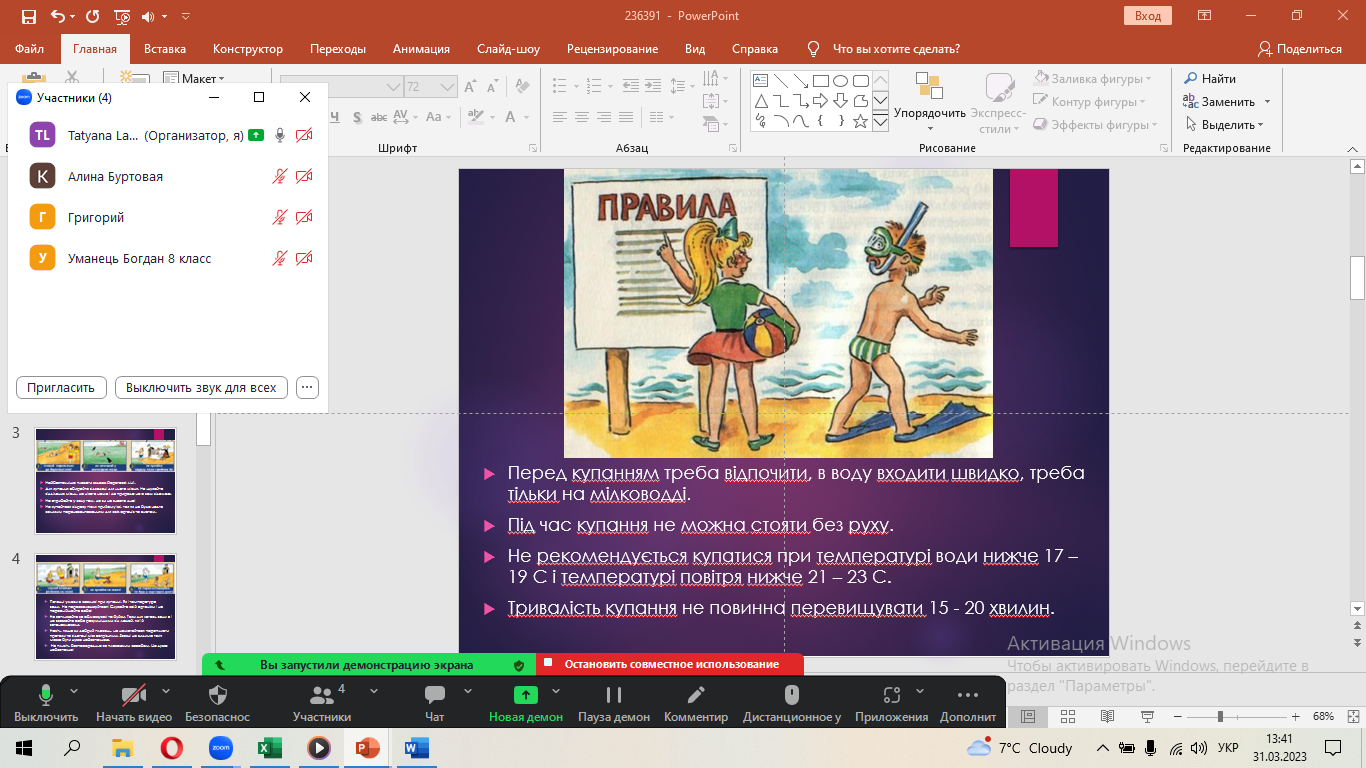Screen dimensions: 1366x768
Task: Select the five-point Star shape
Action: 861,121
